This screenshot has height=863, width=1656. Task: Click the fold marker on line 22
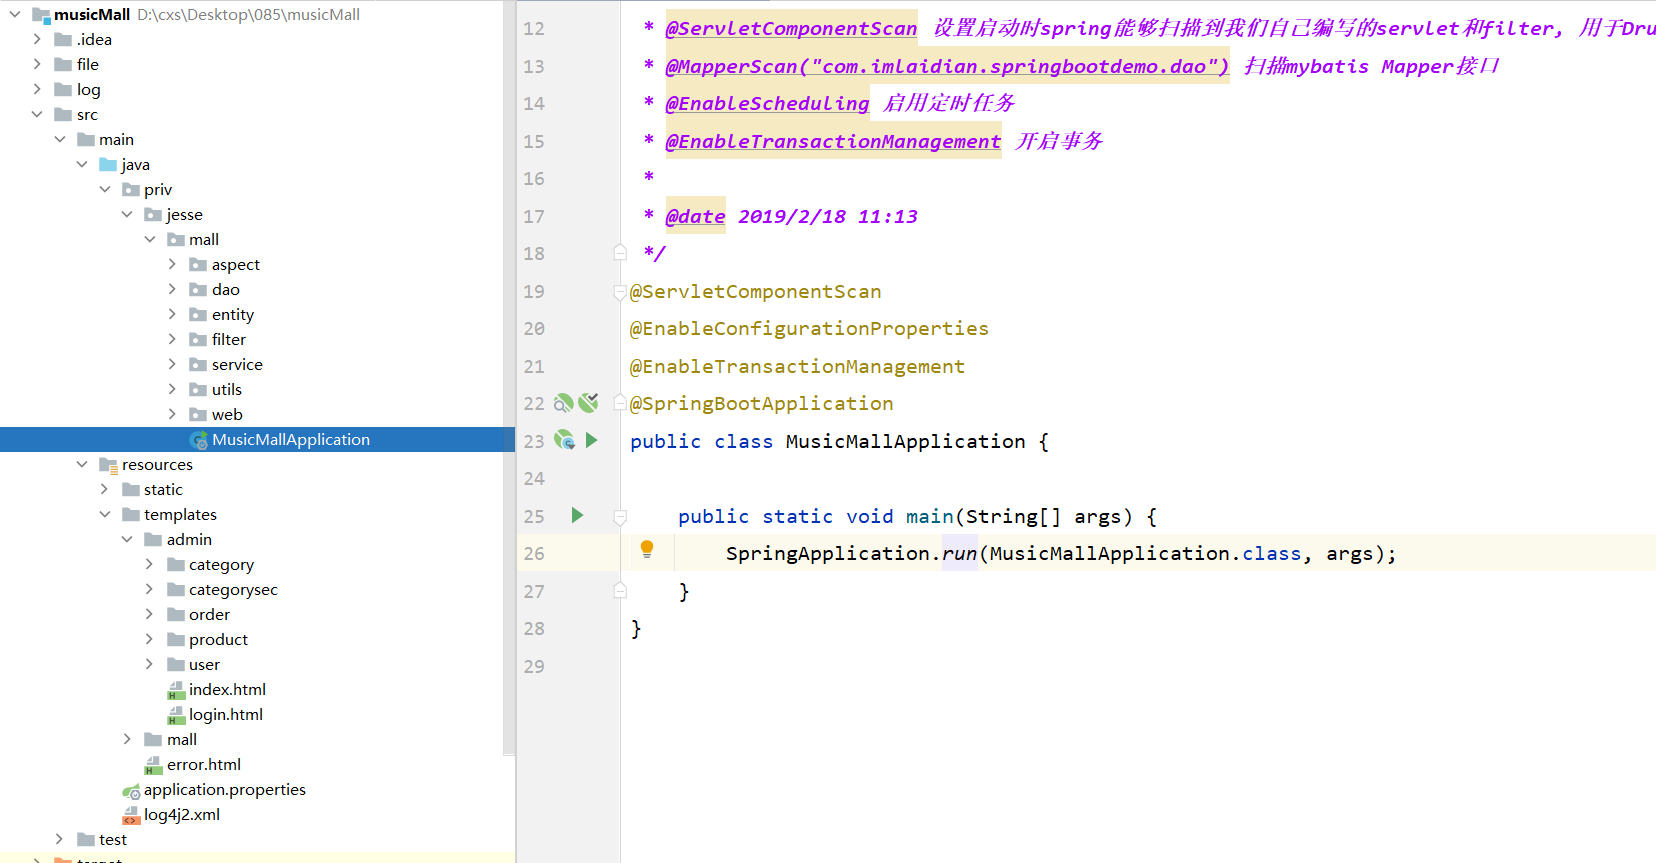point(620,404)
